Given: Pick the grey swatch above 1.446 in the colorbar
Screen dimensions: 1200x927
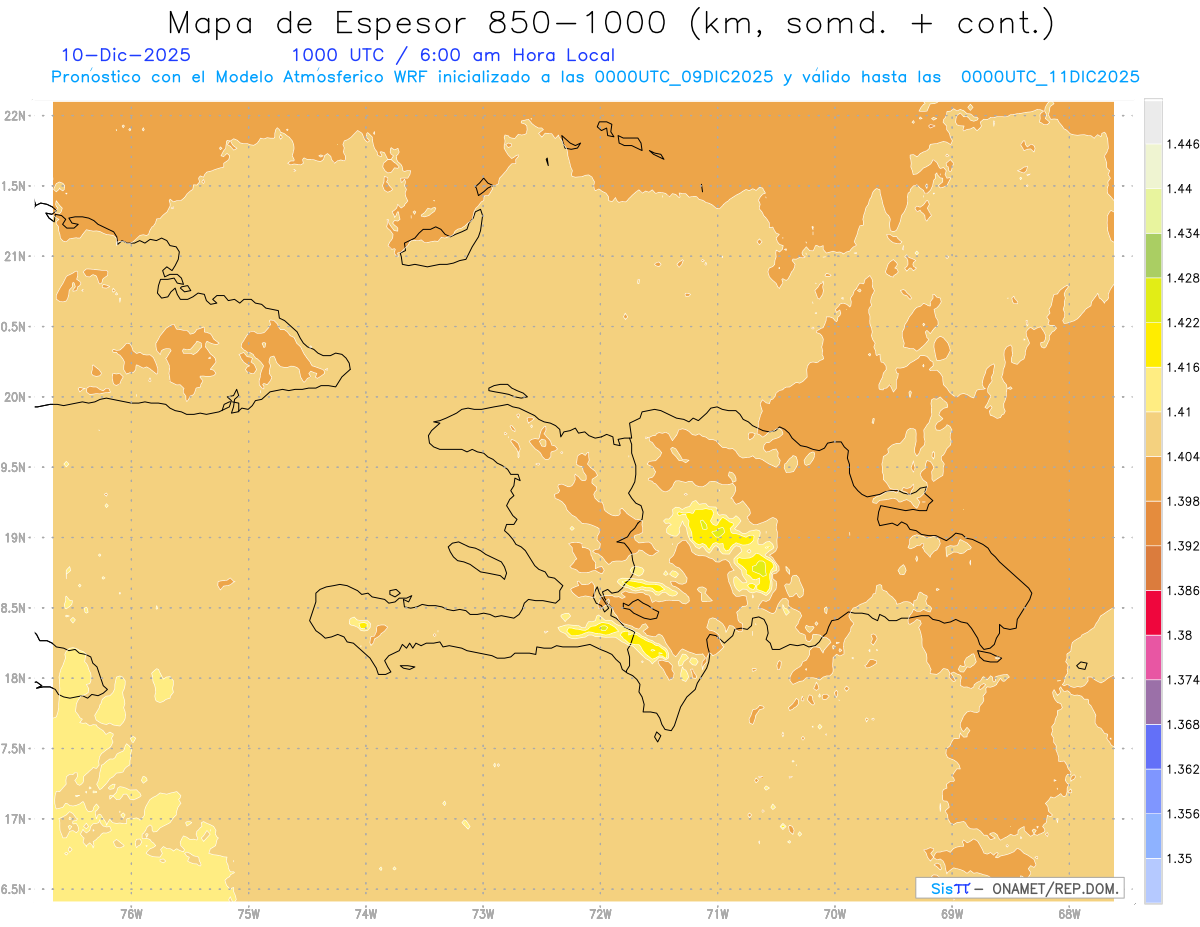Looking at the screenshot, I should click(1153, 122).
